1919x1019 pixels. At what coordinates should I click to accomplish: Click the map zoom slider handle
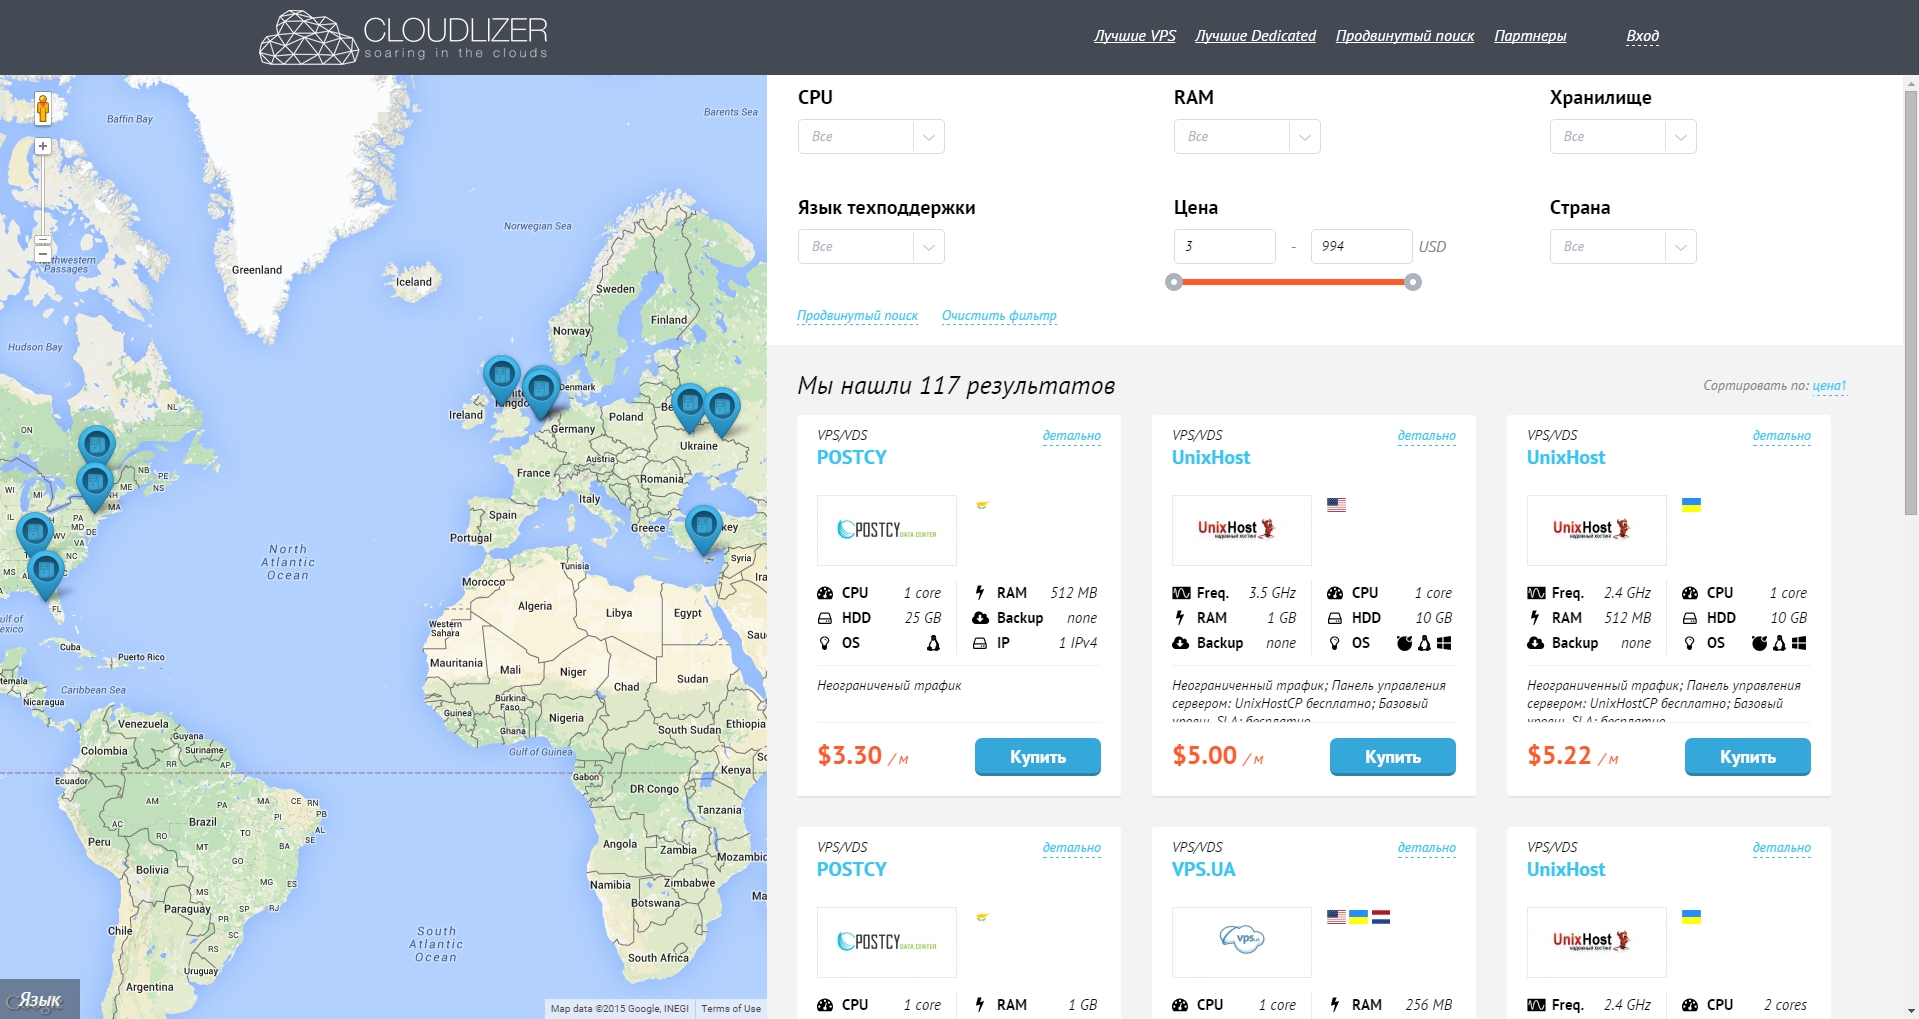43,241
